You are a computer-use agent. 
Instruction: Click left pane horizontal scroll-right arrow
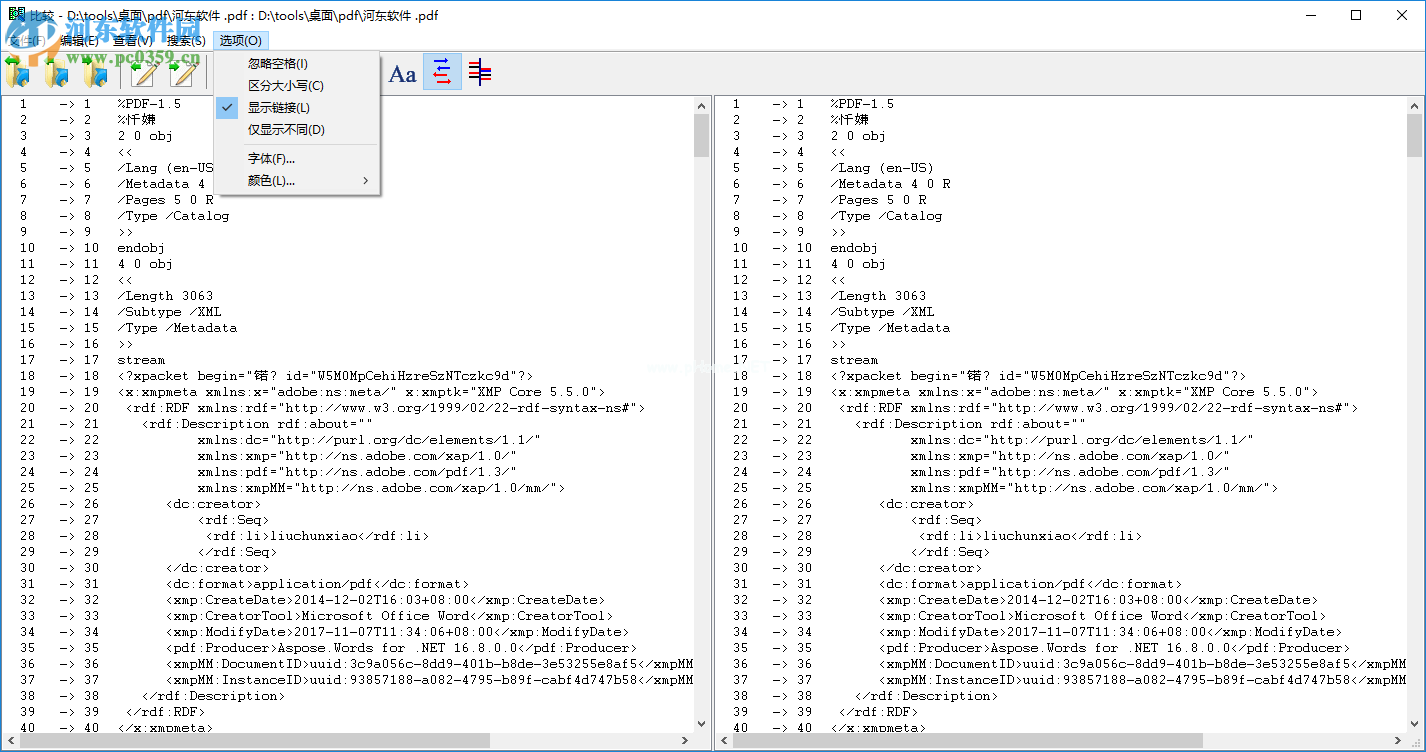click(685, 741)
